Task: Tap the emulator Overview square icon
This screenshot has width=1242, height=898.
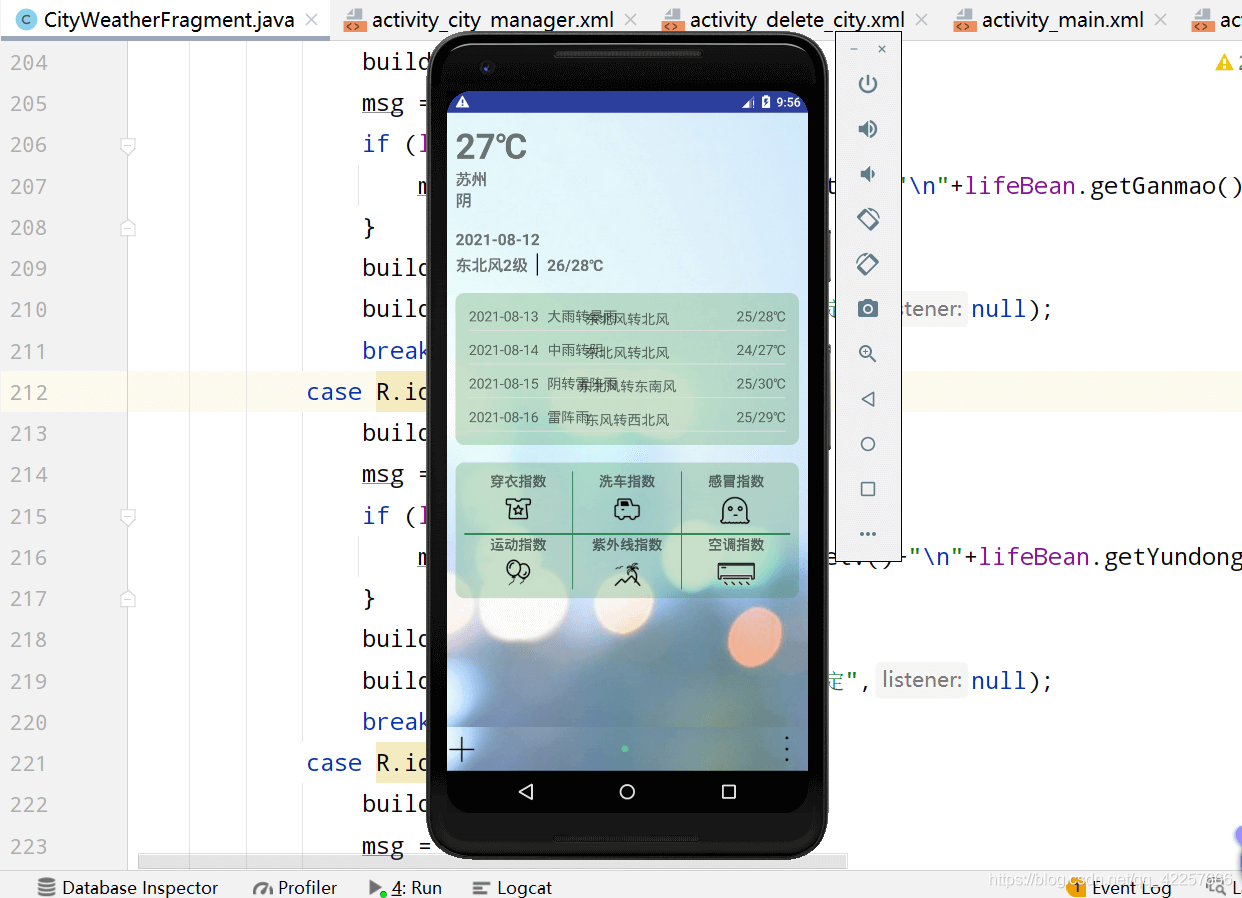Action: pyautogui.click(x=867, y=488)
